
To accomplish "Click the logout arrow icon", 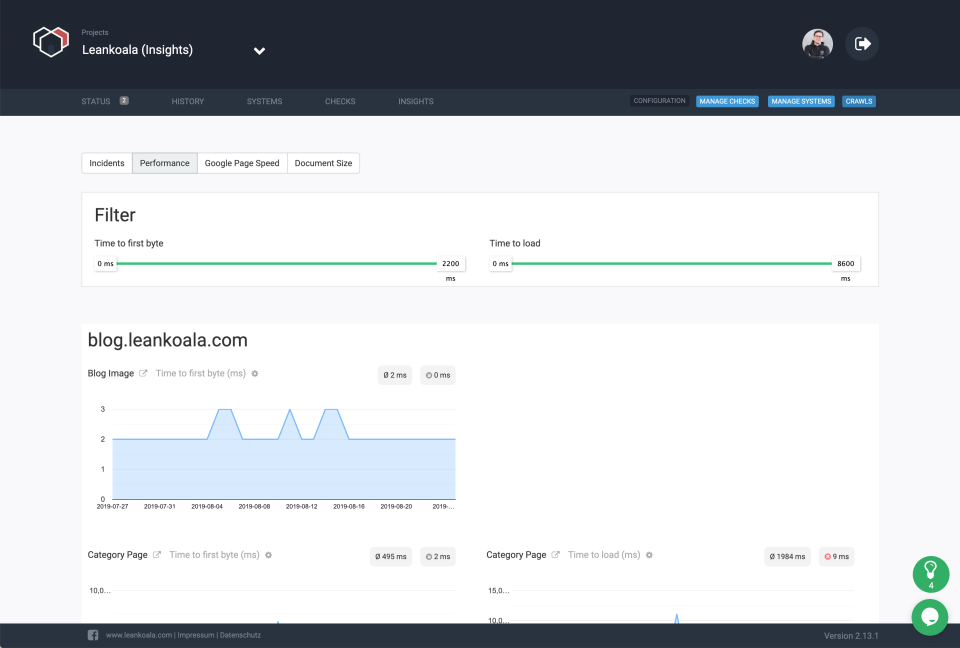I will tap(862, 43).
